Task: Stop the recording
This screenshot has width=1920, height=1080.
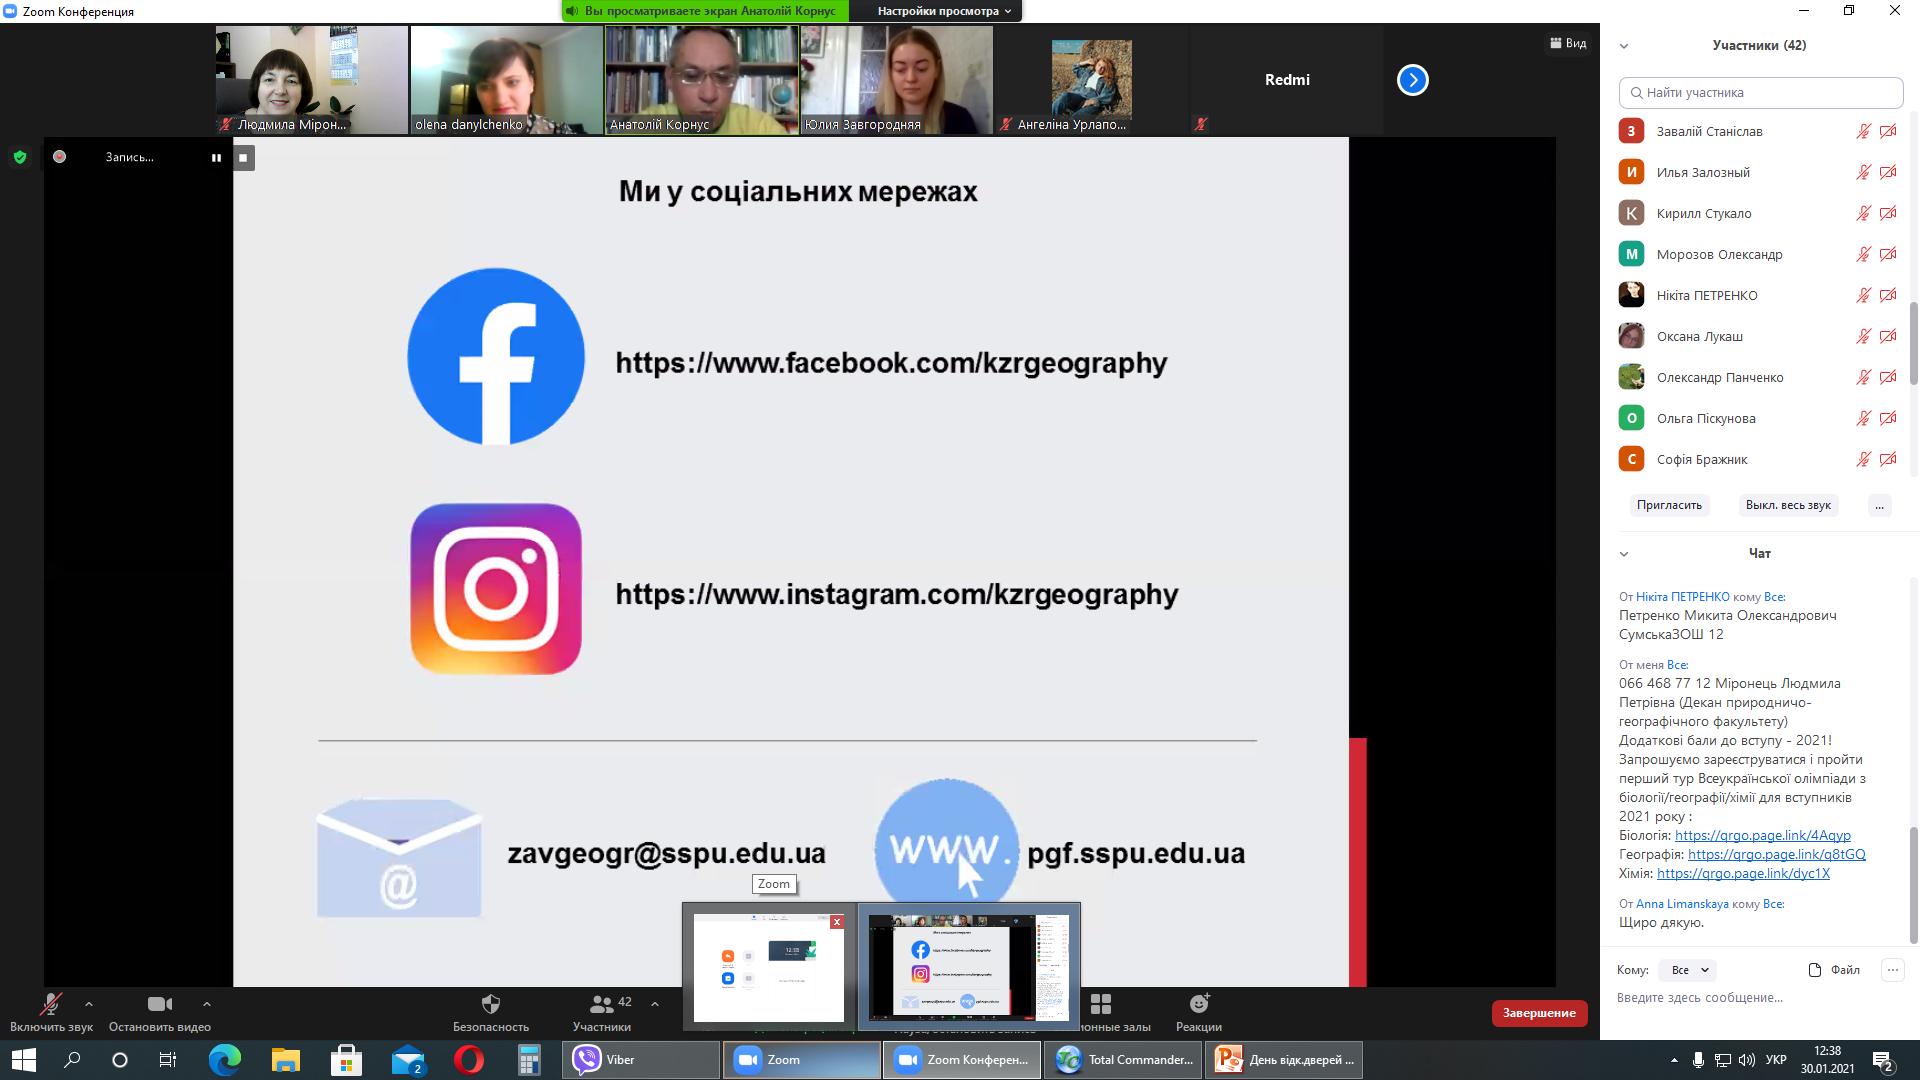Action: [x=243, y=158]
